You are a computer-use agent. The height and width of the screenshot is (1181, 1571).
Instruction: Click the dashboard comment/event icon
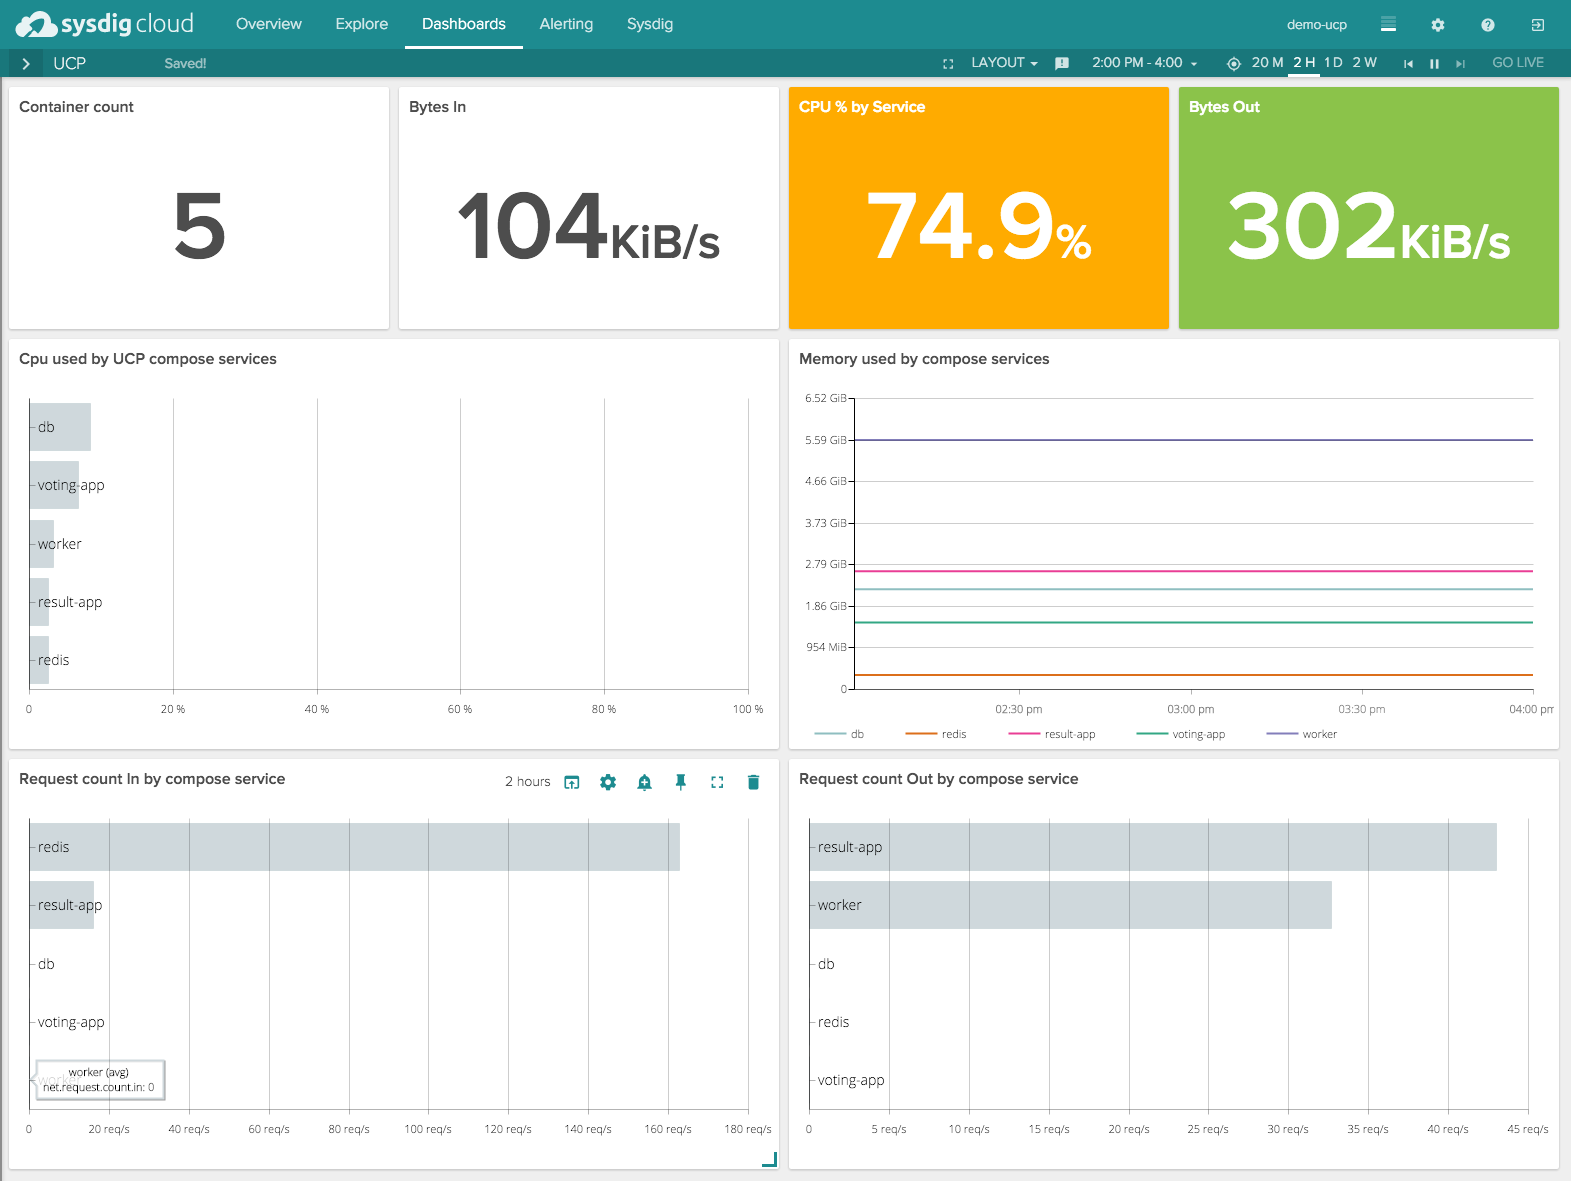coord(1062,63)
